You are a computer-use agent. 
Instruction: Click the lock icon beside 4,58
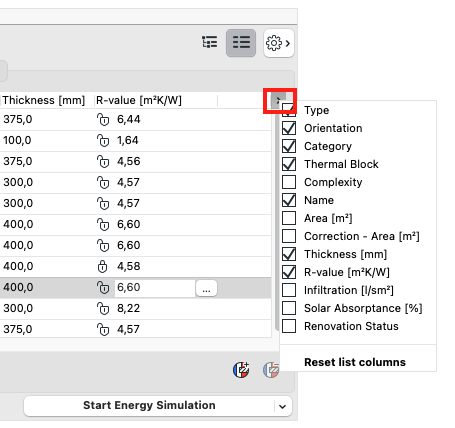[x=103, y=266]
